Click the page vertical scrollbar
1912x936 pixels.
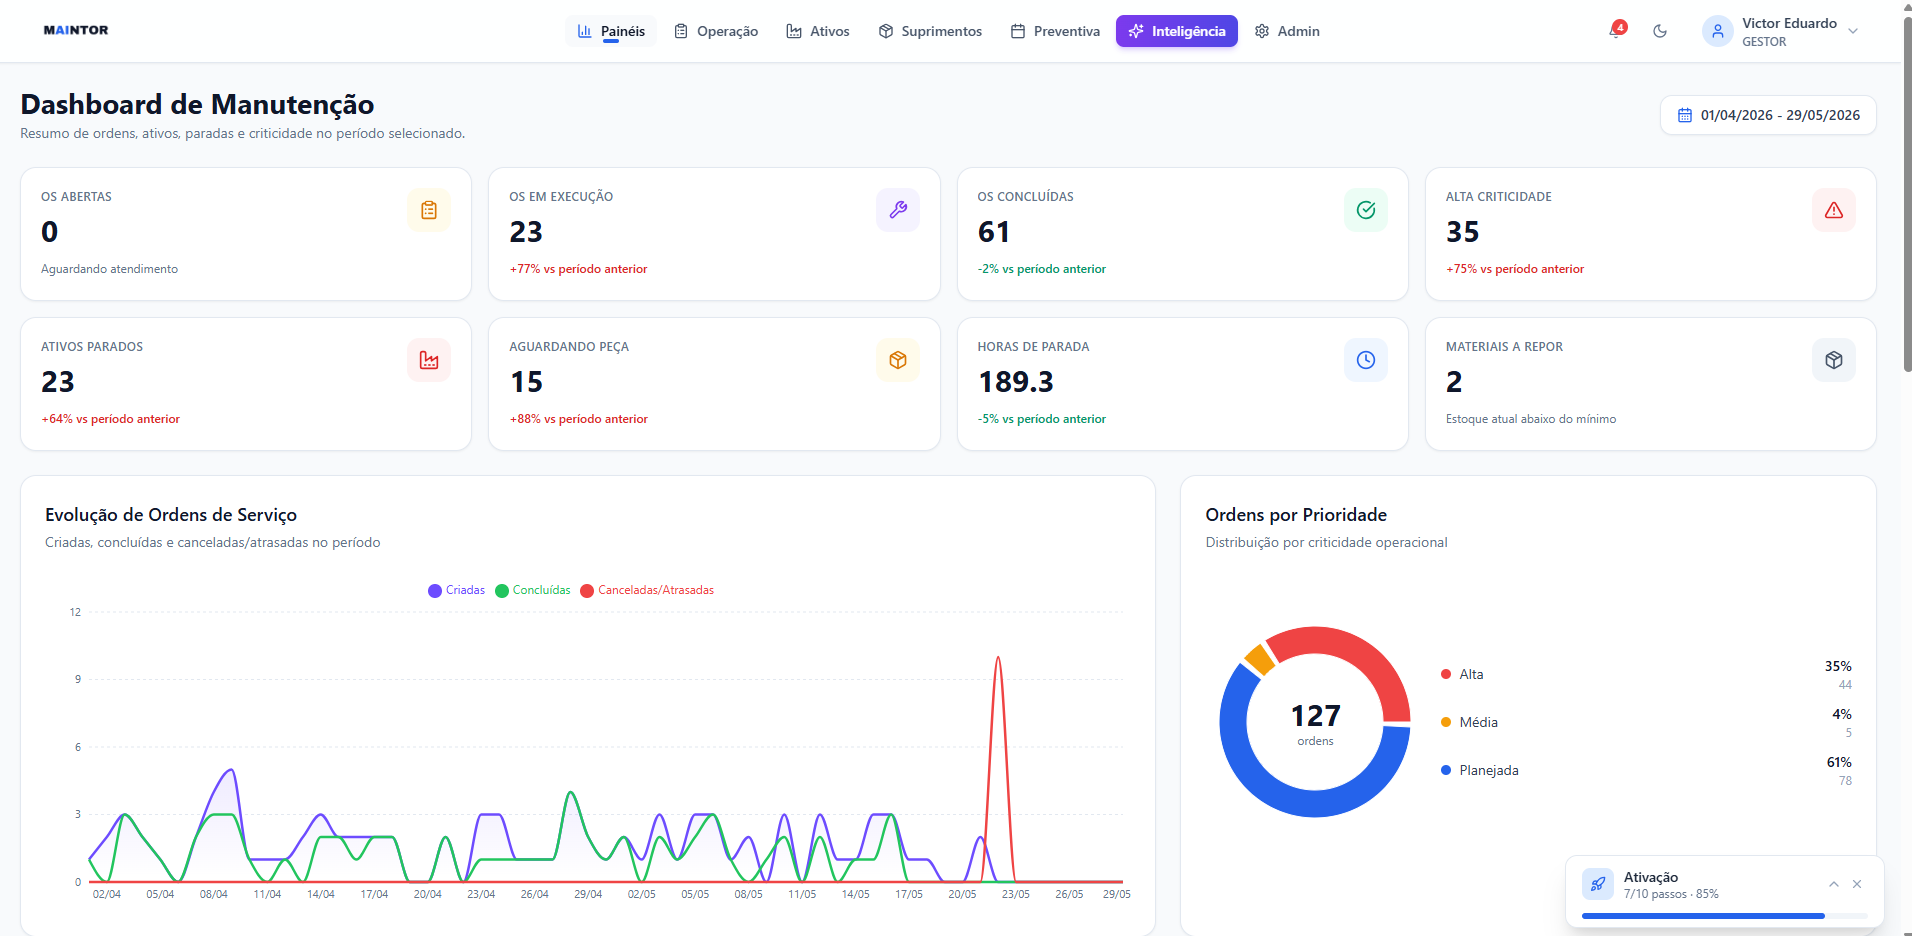pyautogui.click(x=1907, y=195)
